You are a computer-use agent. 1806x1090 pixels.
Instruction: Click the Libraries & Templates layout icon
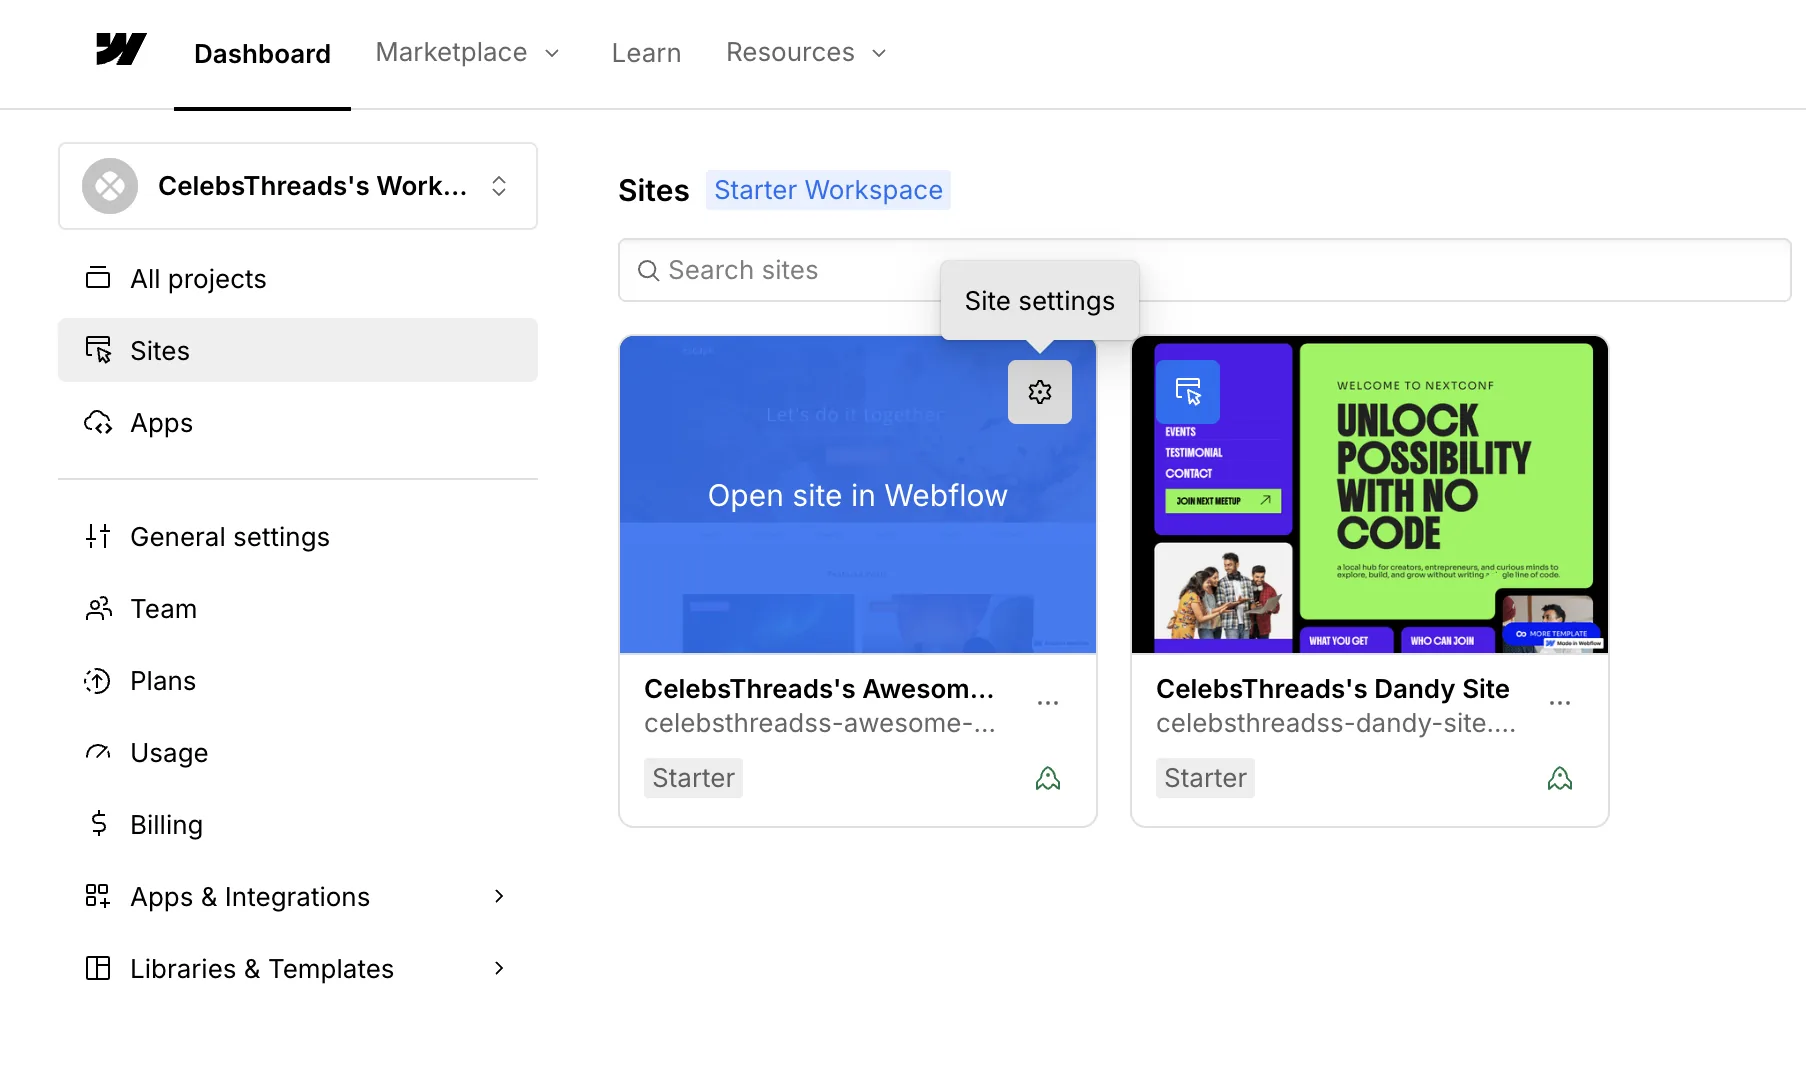click(x=98, y=968)
